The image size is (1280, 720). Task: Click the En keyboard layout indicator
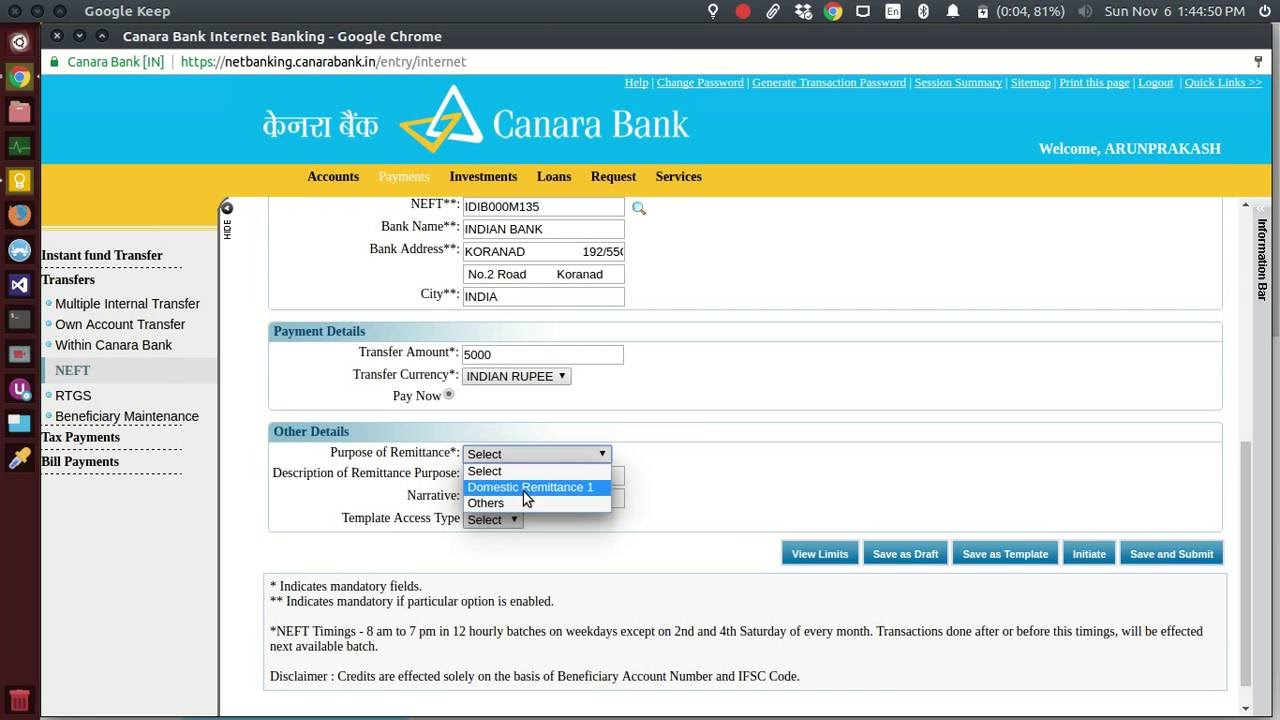tap(893, 11)
